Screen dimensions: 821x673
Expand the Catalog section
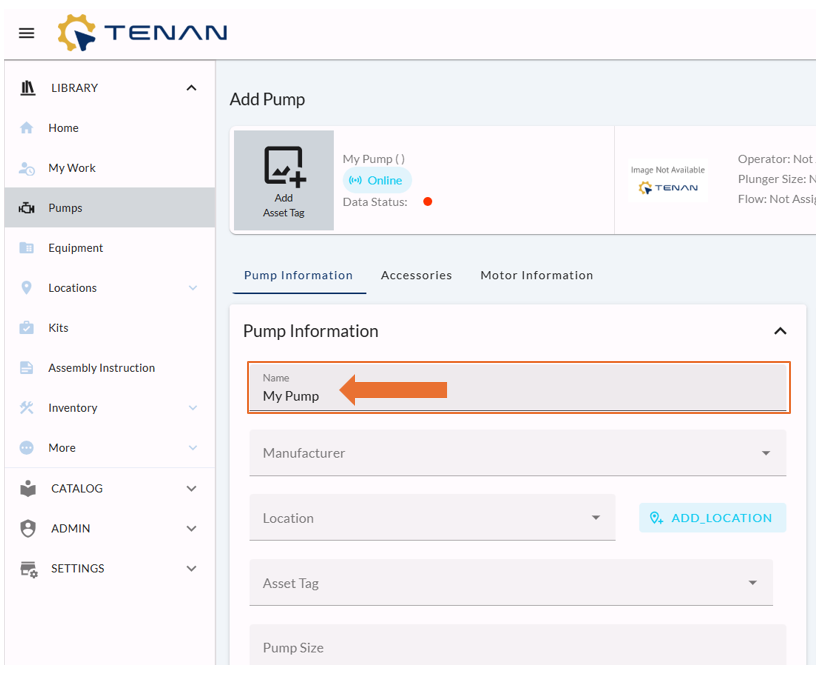(191, 489)
